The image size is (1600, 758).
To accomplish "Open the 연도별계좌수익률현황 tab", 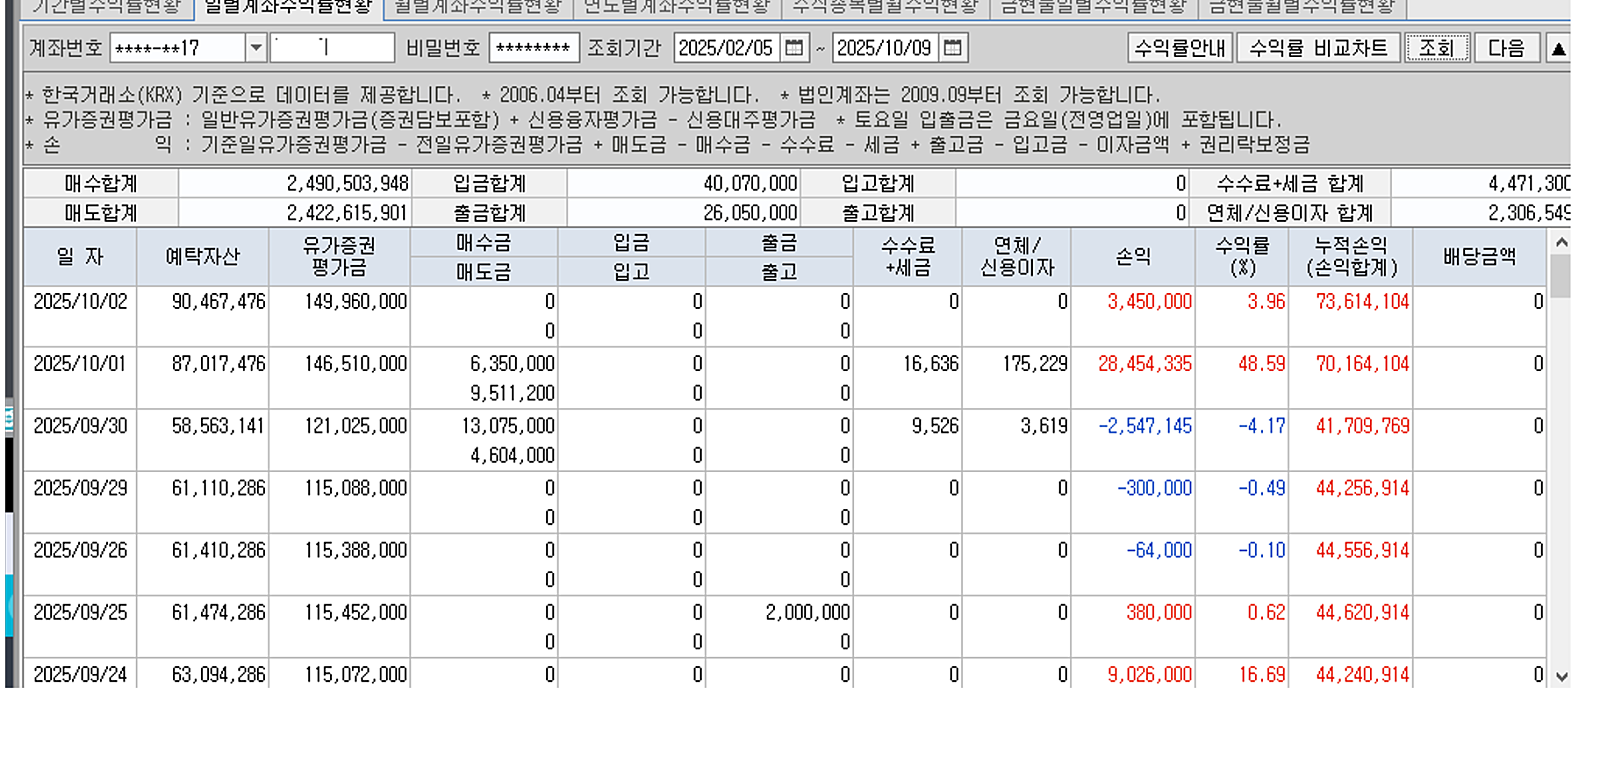I will [677, 8].
